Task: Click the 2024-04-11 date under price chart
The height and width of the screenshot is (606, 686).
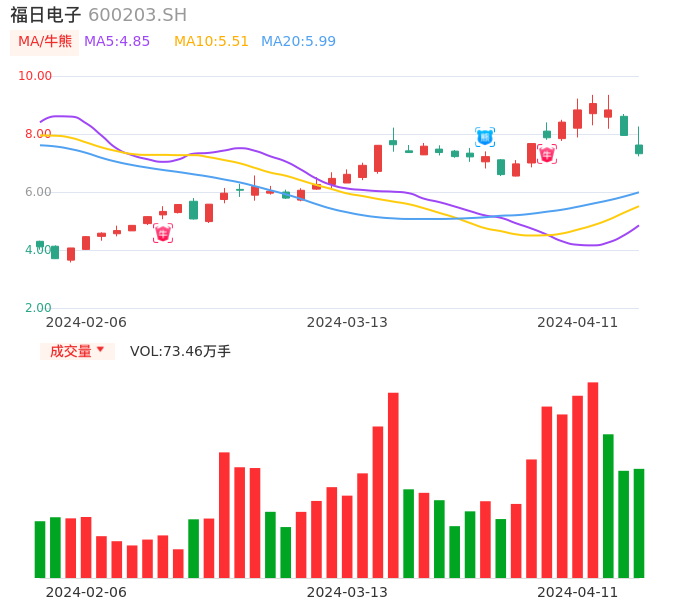Action: click(x=578, y=323)
